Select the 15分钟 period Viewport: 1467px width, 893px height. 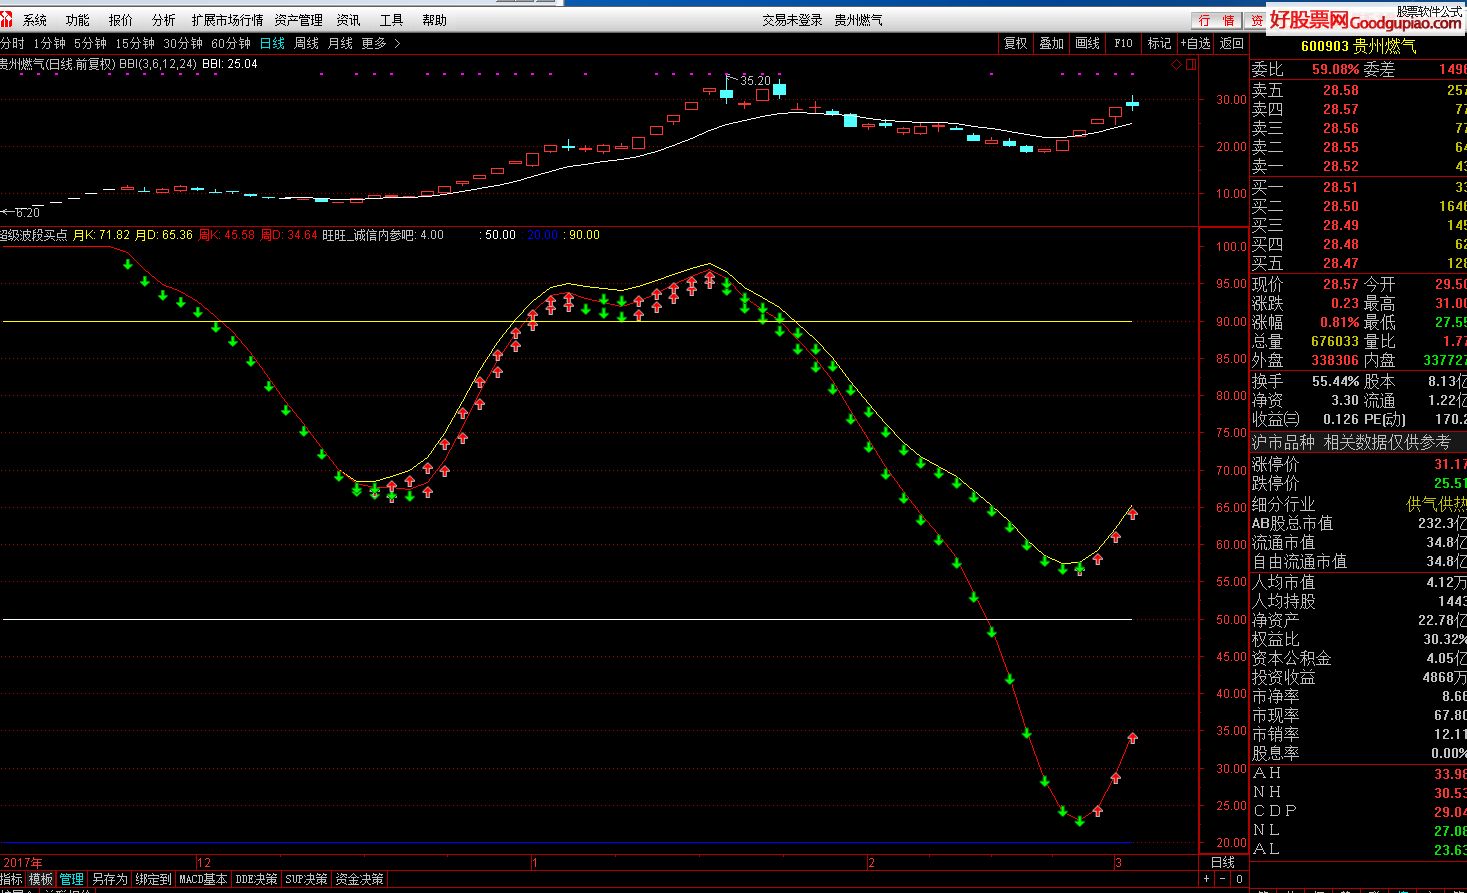tap(135, 43)
